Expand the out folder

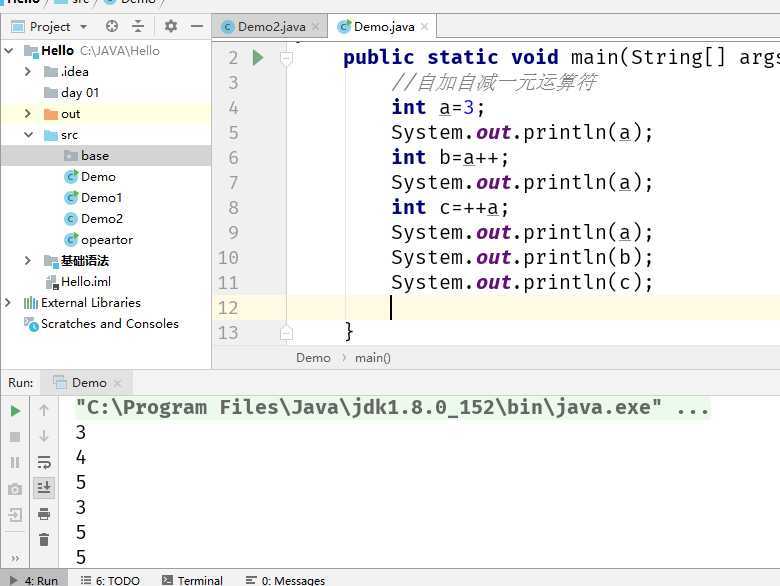[x=28, y=114]
